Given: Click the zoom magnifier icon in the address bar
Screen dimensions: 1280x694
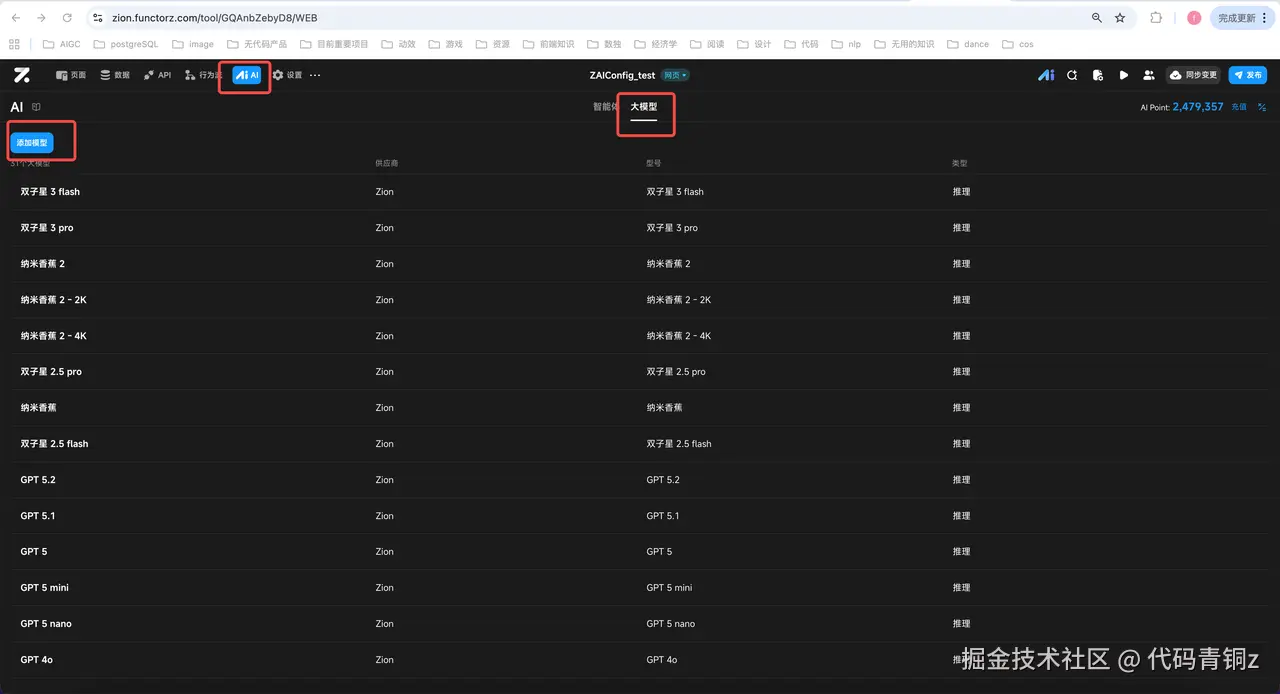Looking at the screenshot, I should click(1097, 18).
